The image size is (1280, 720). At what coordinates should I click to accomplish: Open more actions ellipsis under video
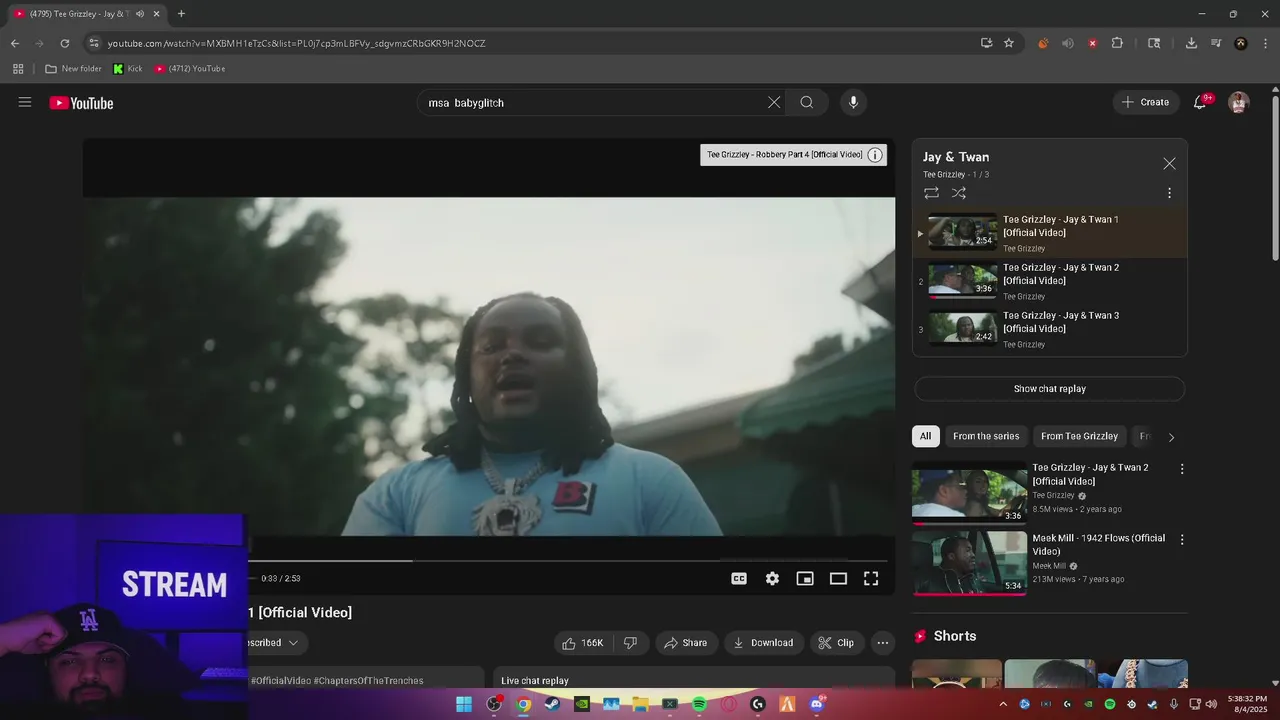pos(882,643)
